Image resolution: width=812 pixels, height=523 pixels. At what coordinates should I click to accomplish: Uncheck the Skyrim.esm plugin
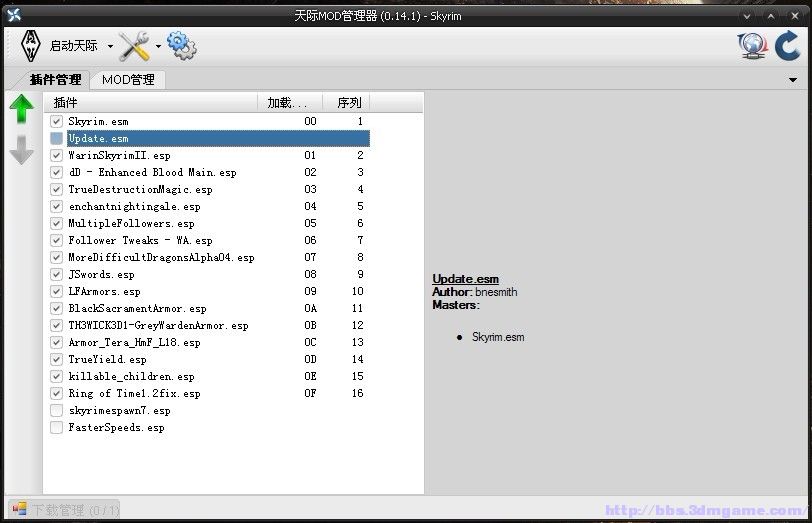pos(56,122)
